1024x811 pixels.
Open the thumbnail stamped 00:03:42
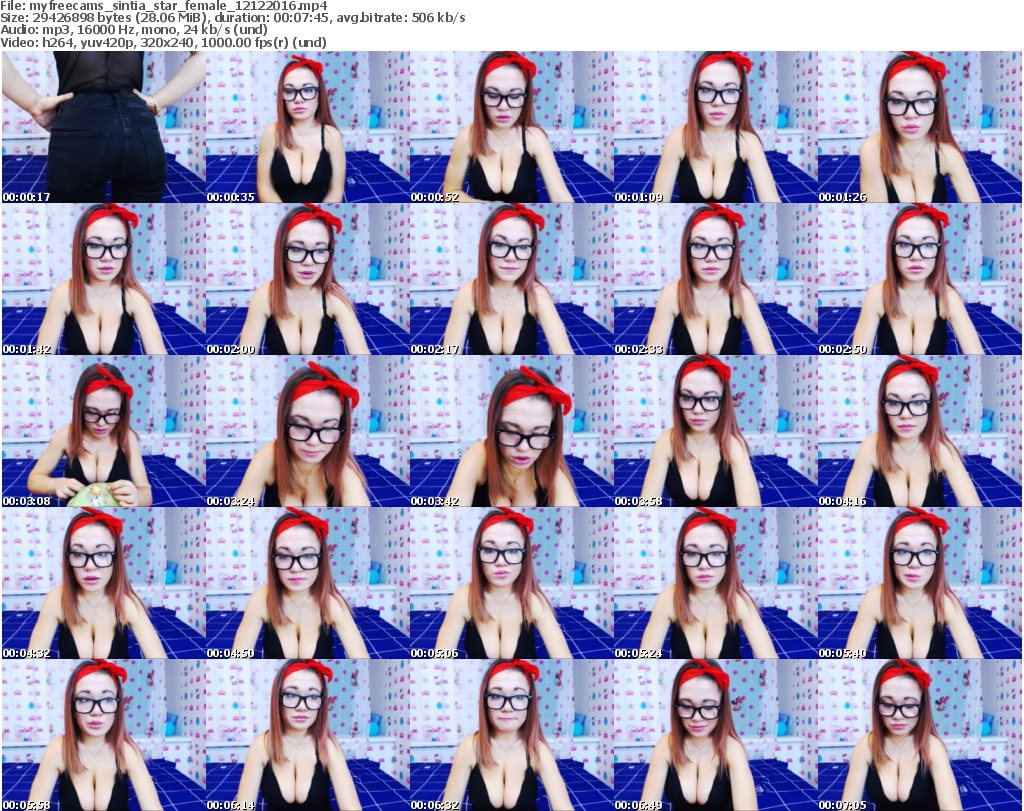click(x=511, y=432)
